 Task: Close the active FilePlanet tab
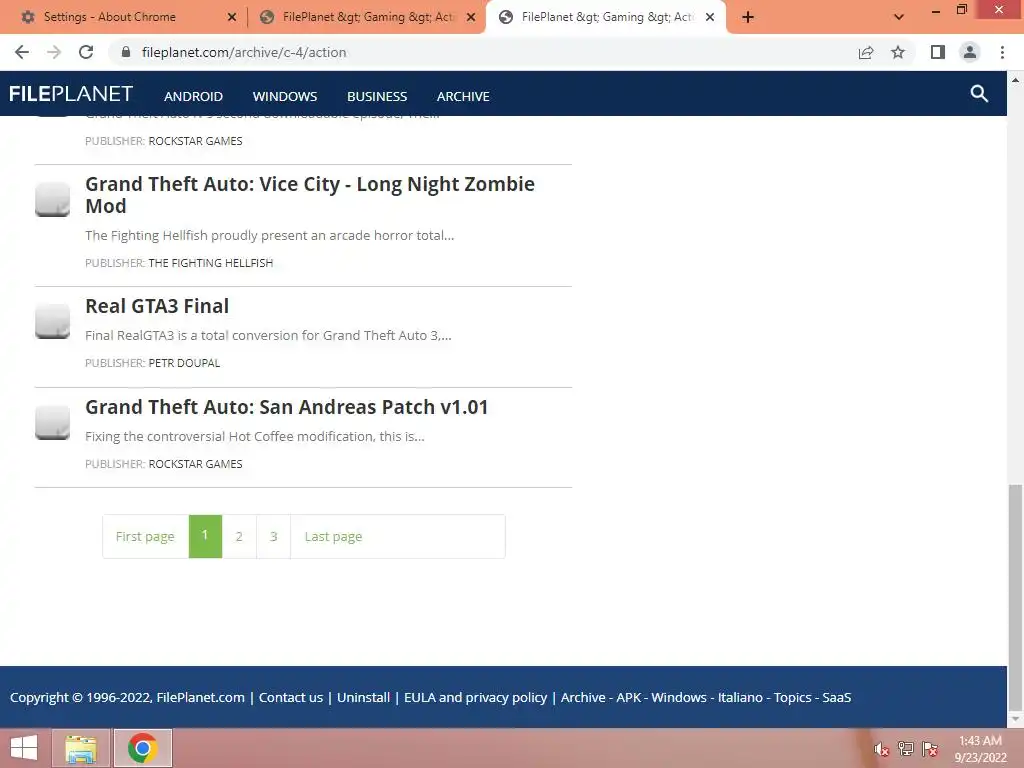[710, 17]
